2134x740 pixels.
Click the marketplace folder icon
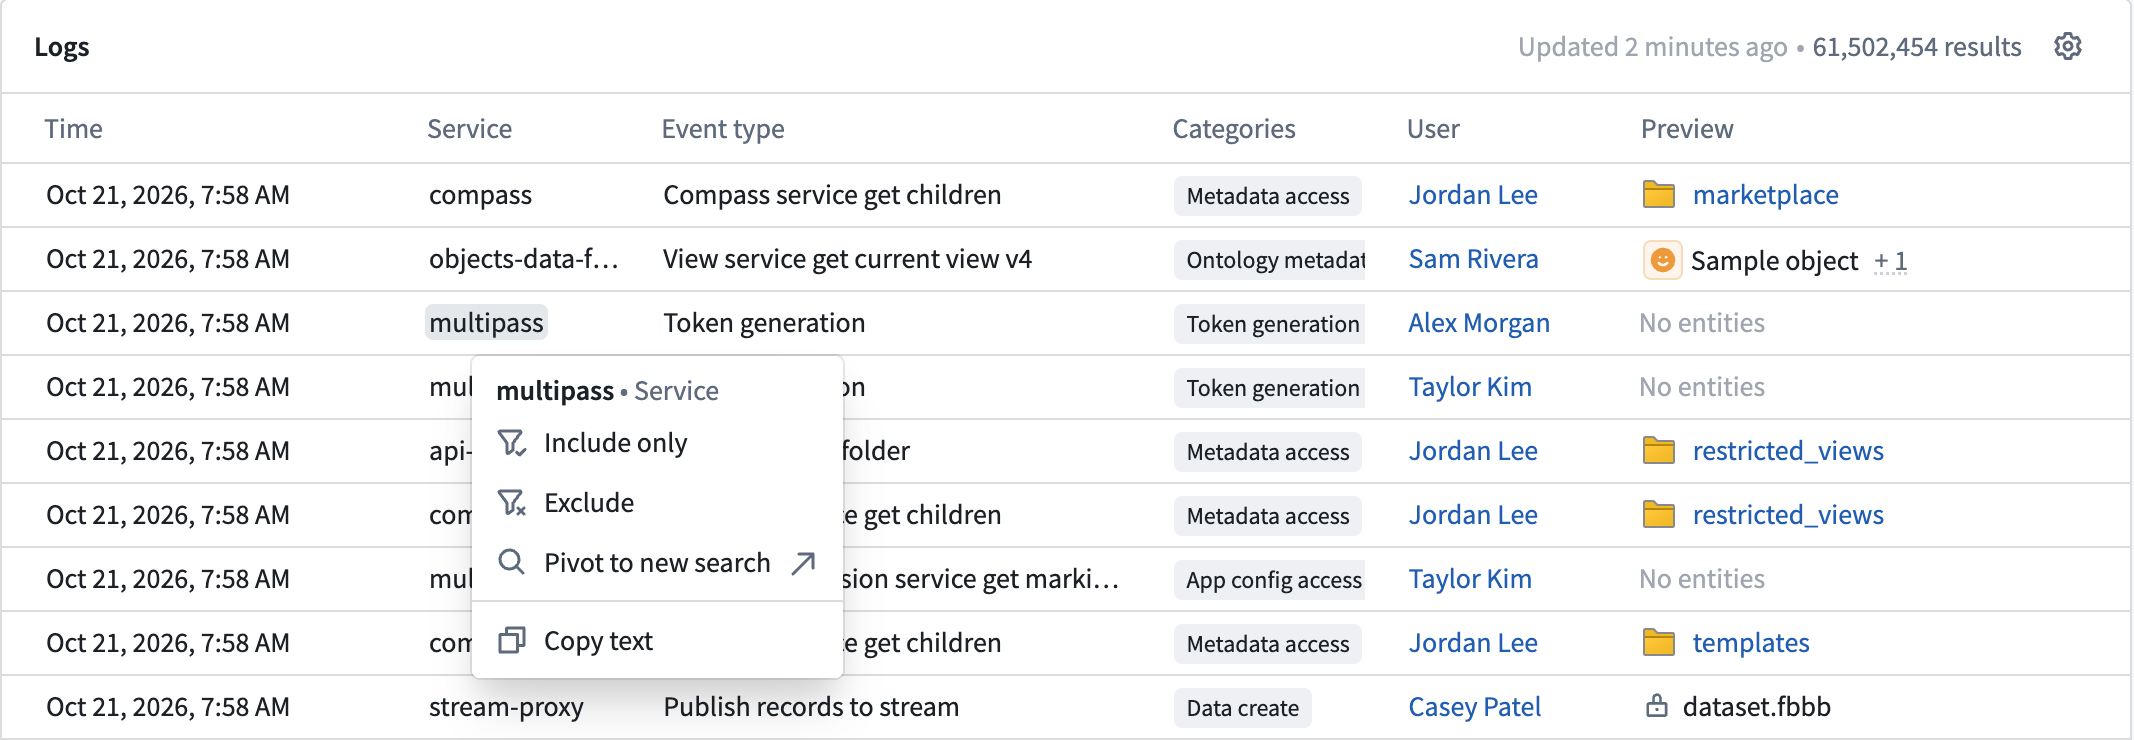point(1659,194)
